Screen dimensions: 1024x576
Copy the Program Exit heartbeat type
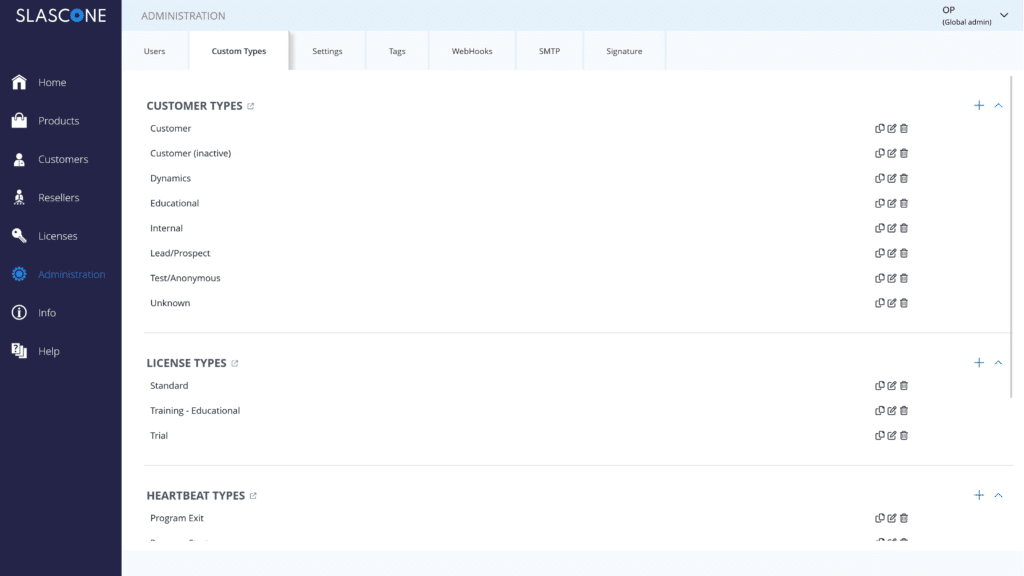tap(880, 518)
